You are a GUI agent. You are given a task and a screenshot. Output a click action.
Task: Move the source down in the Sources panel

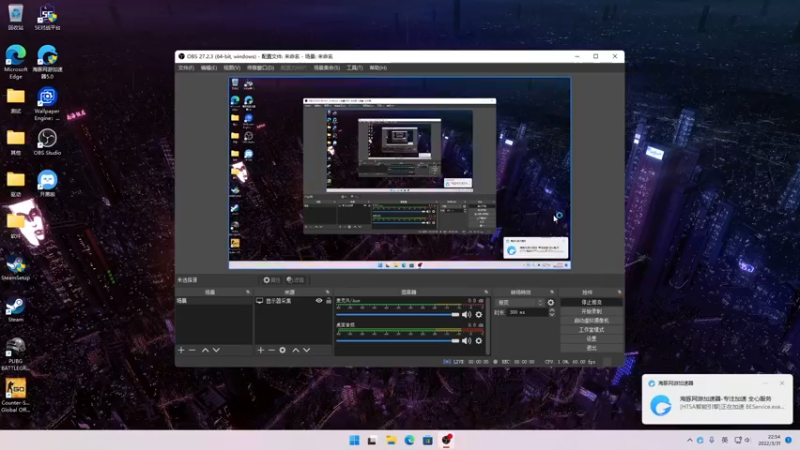click(x=307, y=350)
